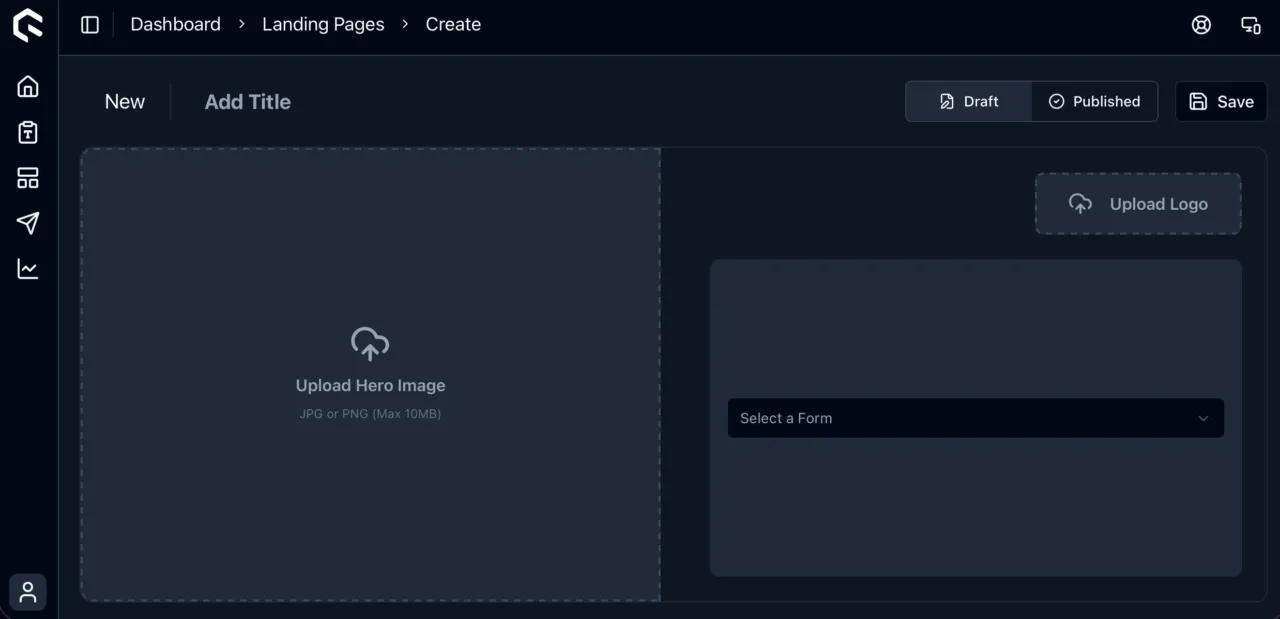1280x619 pixels.
Task: Open the analytics chart sidebar icon
Action: tap(28, 269)
